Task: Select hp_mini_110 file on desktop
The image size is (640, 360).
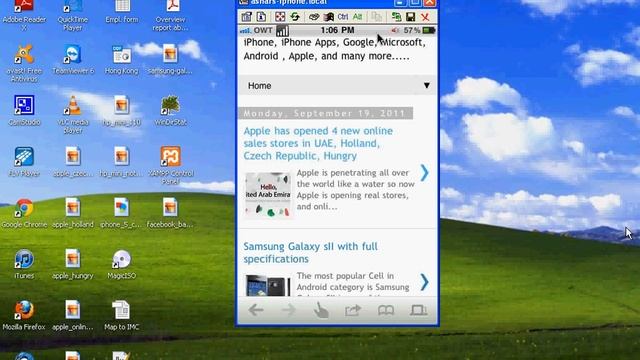Action: pyautogui.click(x=122, y=110)
